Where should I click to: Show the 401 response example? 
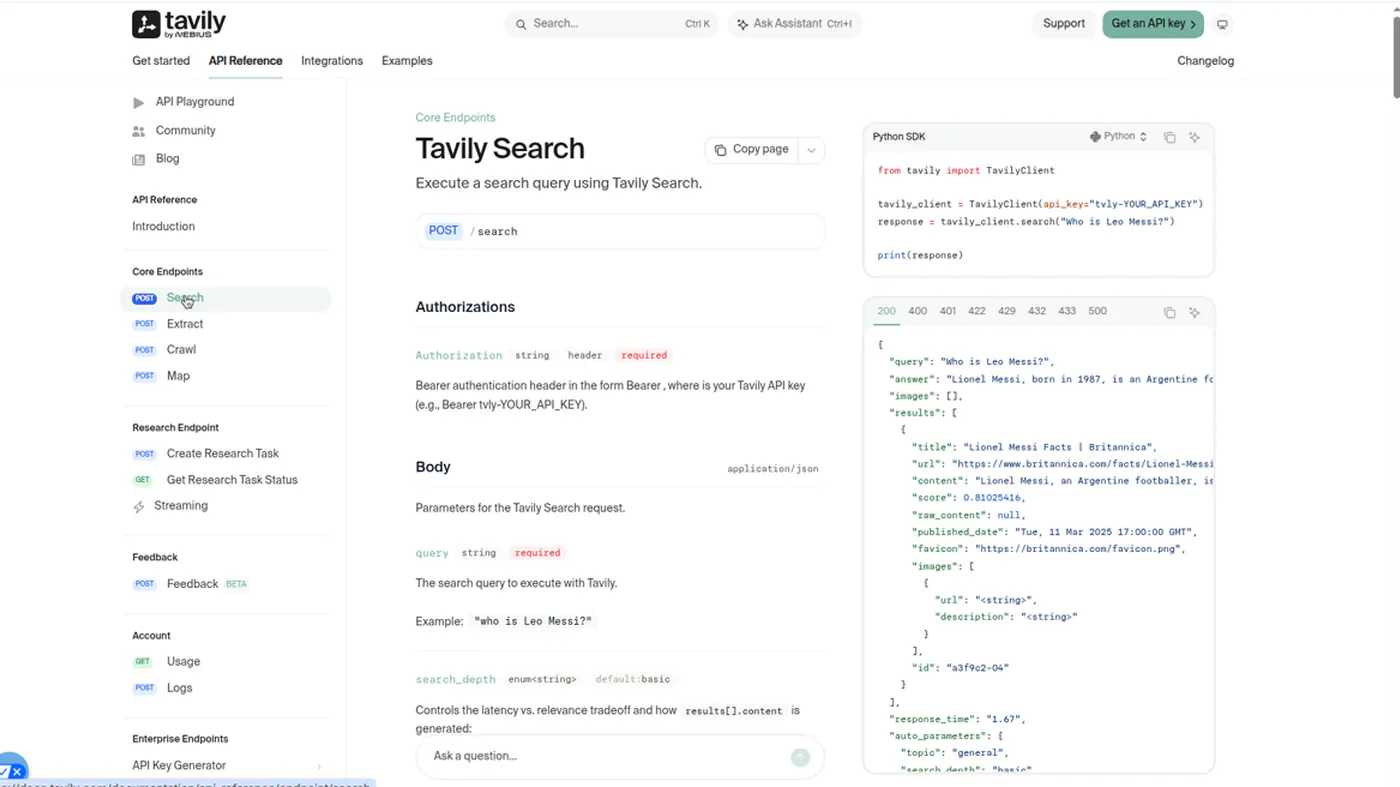click(x=947, y=311)
